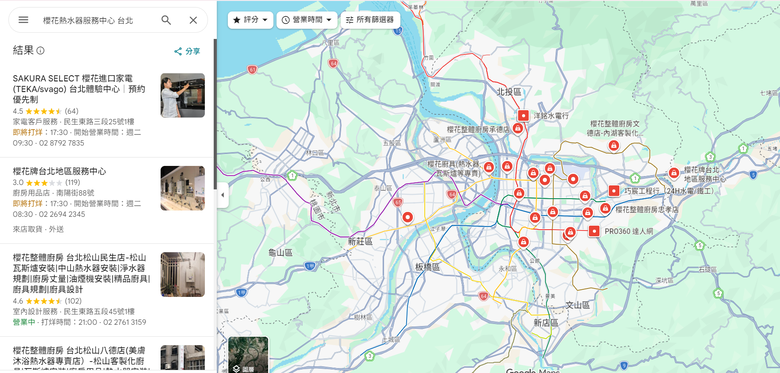Click the 龜山區 district label on the map
Screen dimensions: 780x373
point(280,253)
